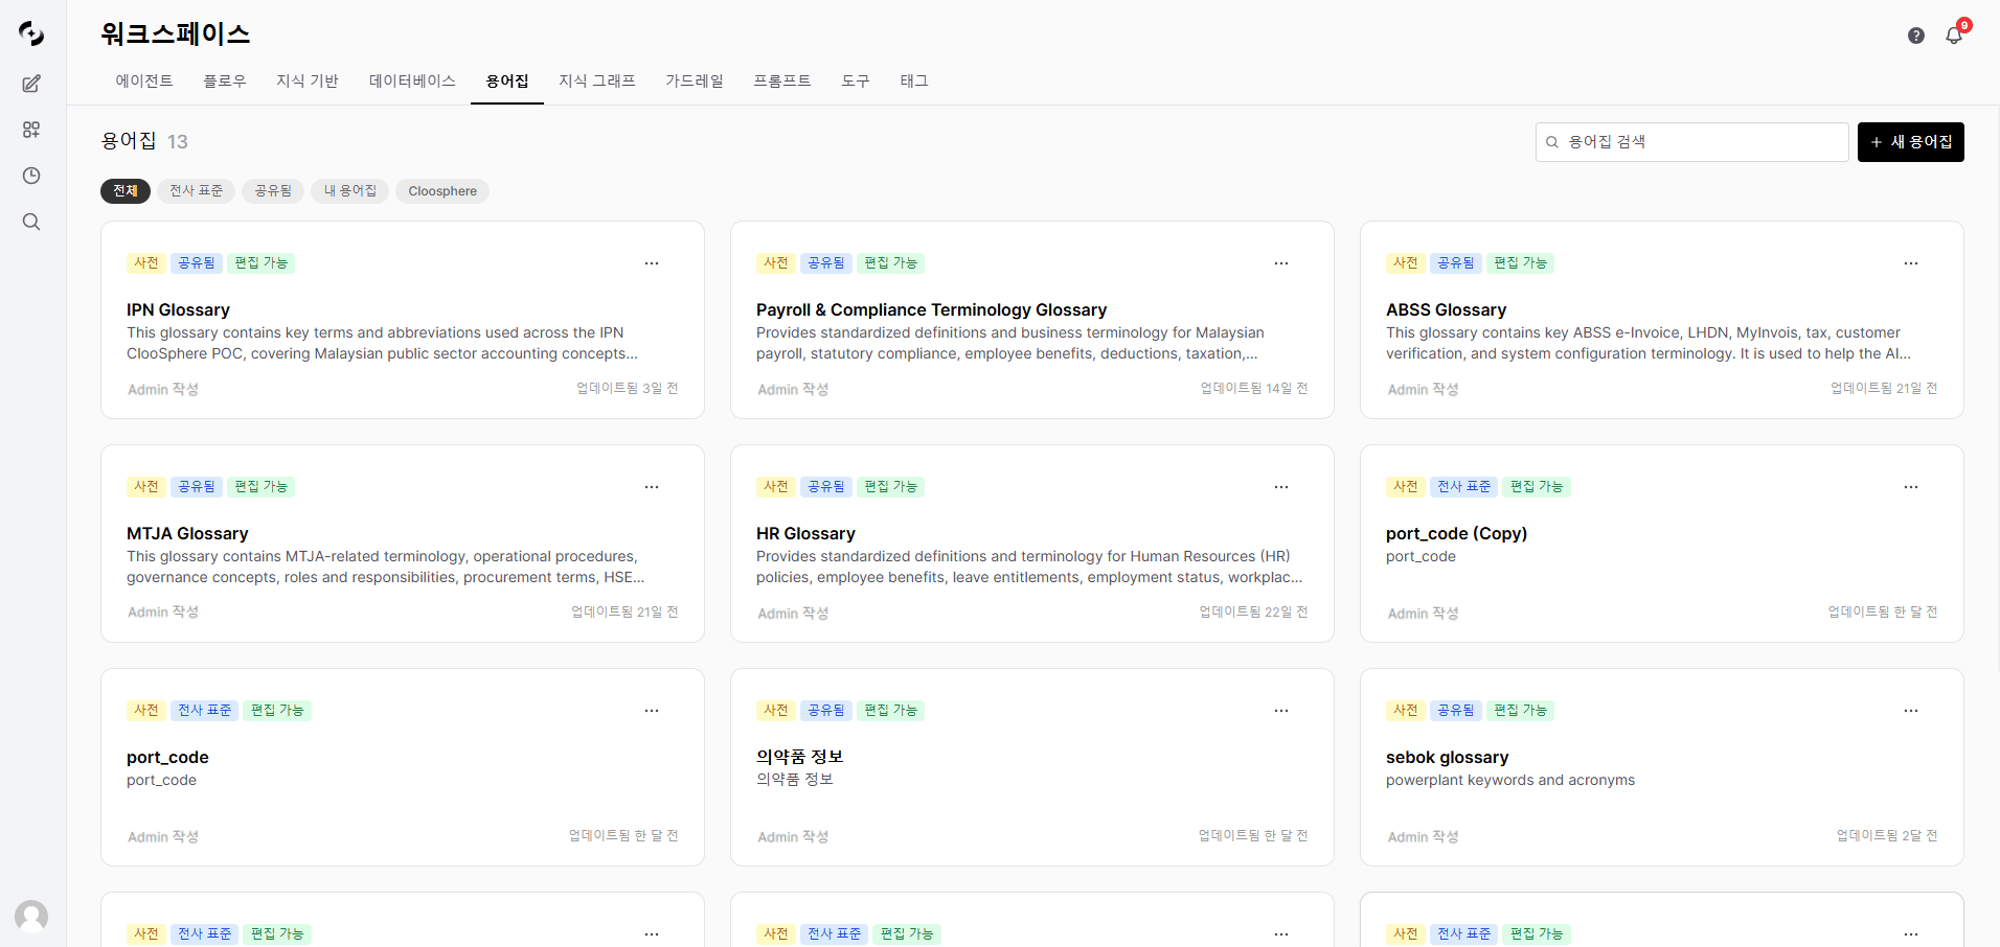The width and height of the screenshot is (2000, 947).
Task: Select the 전체 filter chip
Action: (x=125, y=191)
